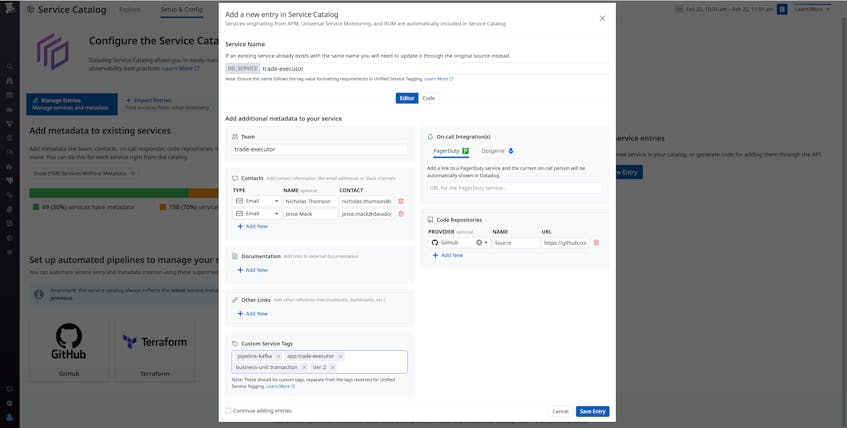Edit the nicholas.thomson email contact field

pos(367,201)
